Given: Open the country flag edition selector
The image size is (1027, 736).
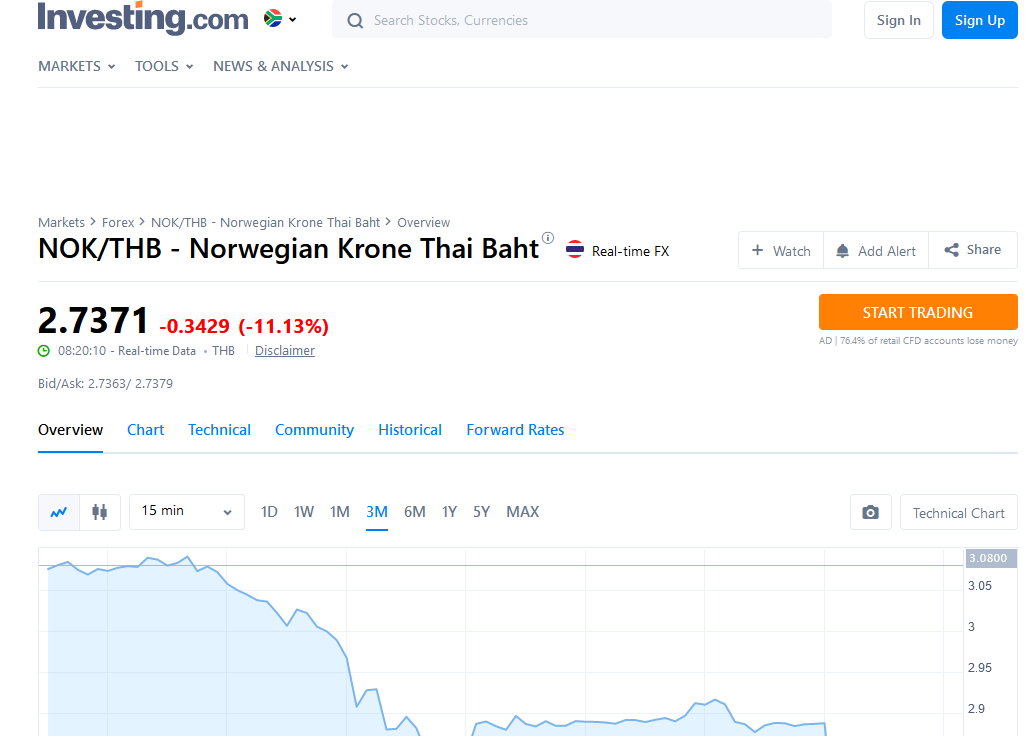Looking at the screenshot, I should pyautogui.click(x=280, y=19).
